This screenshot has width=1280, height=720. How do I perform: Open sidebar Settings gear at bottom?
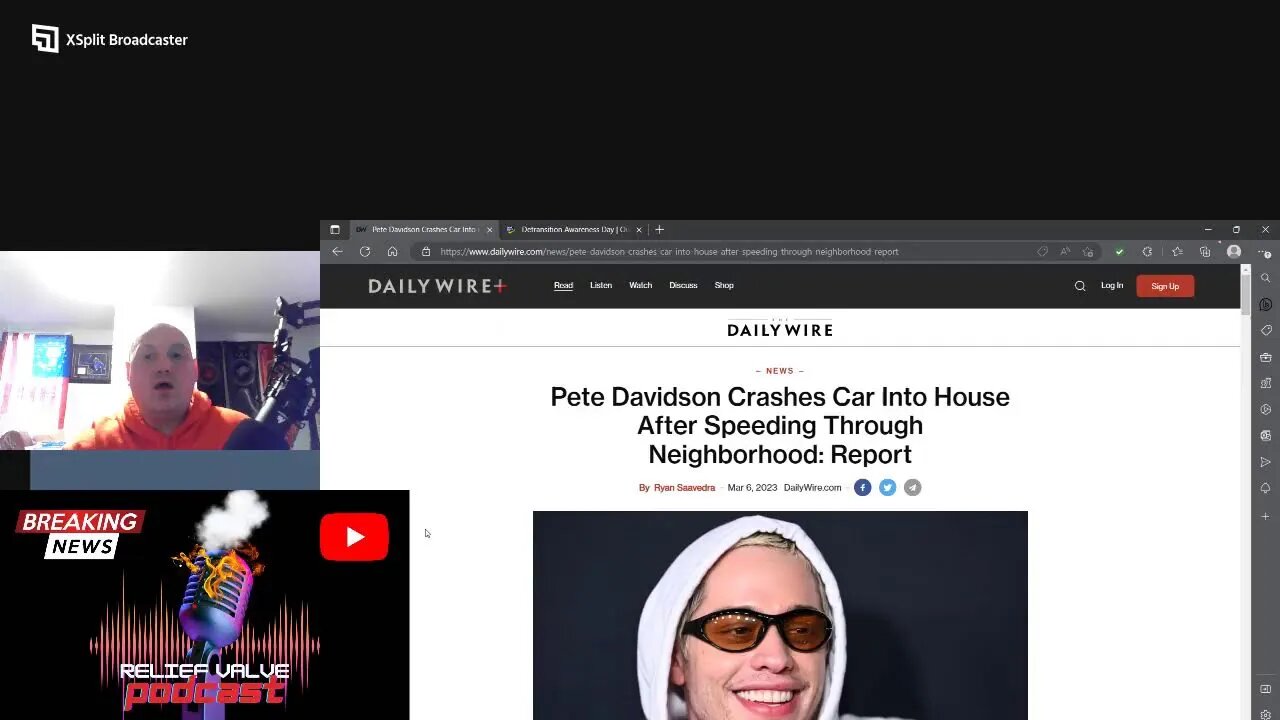(x=1266, y=714)
